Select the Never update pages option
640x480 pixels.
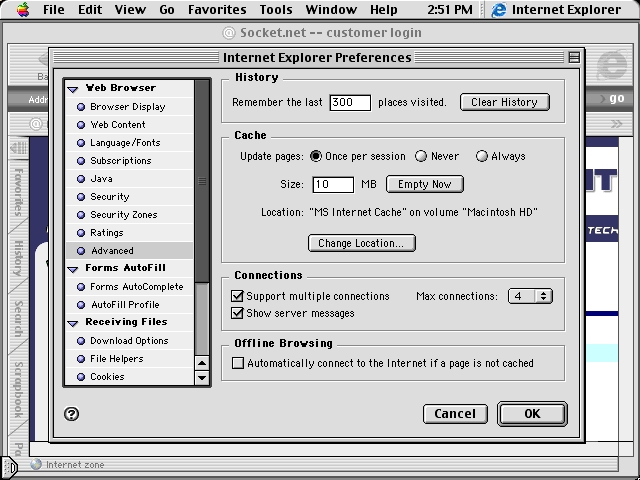click(421, 156)
